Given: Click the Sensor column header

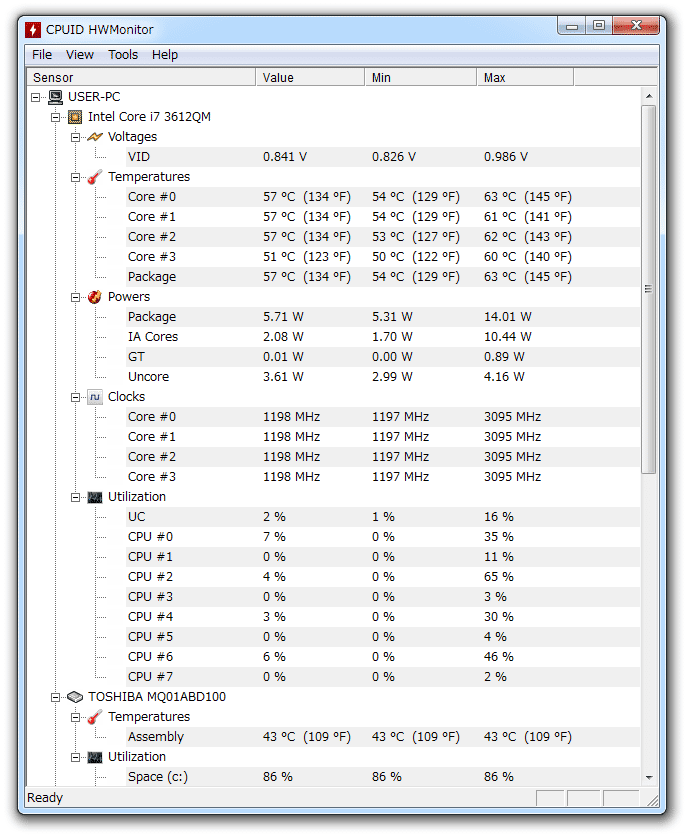Looking at the screenshot, I should click(x=141, y=77).
